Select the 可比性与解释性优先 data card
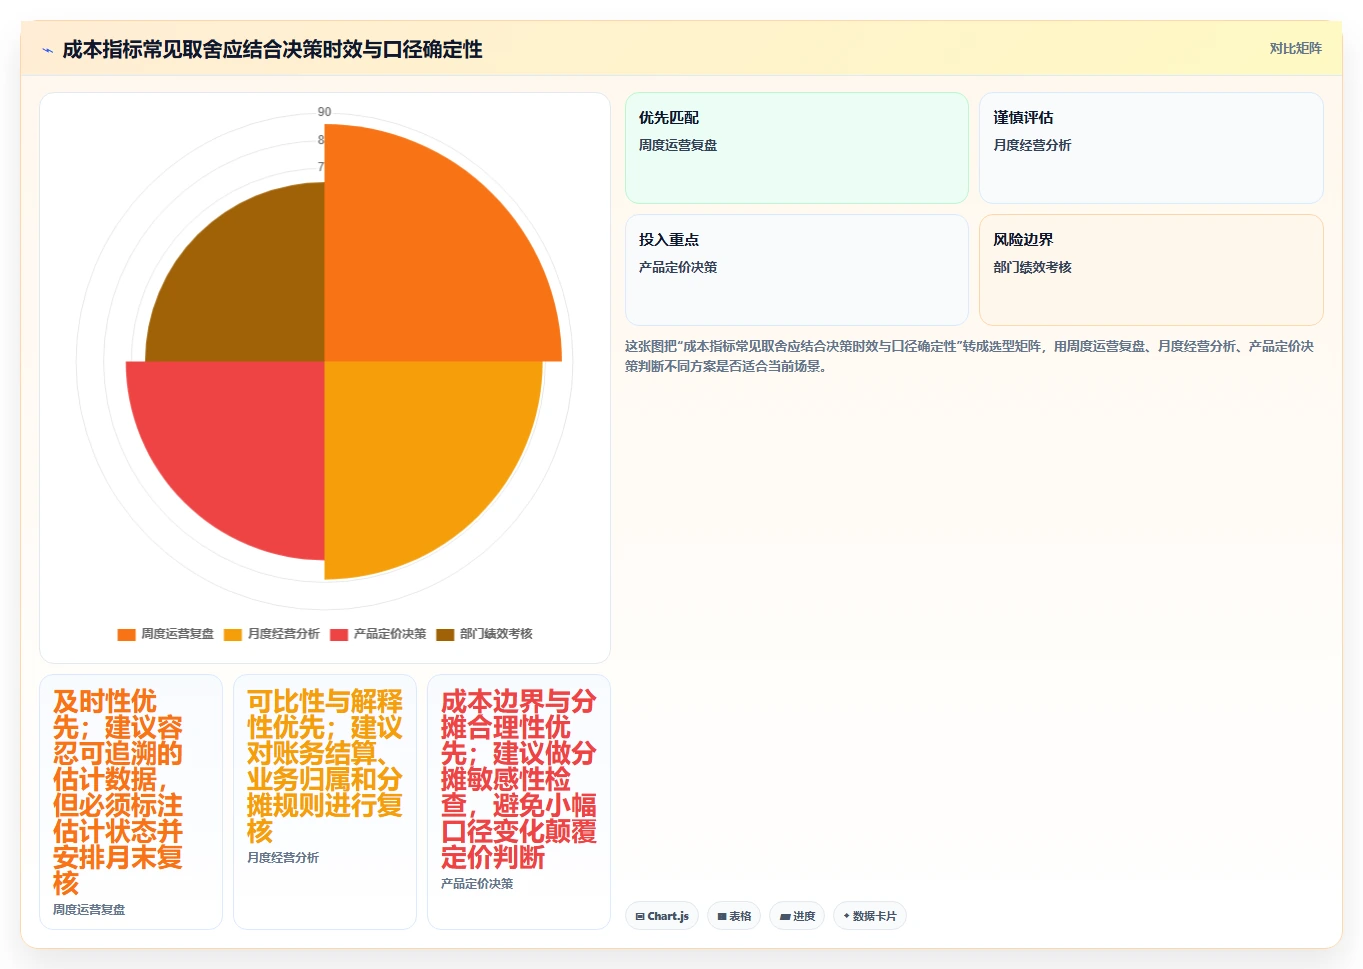The height and width of the screenshot is (969, 1363). [x=325, y=802]
